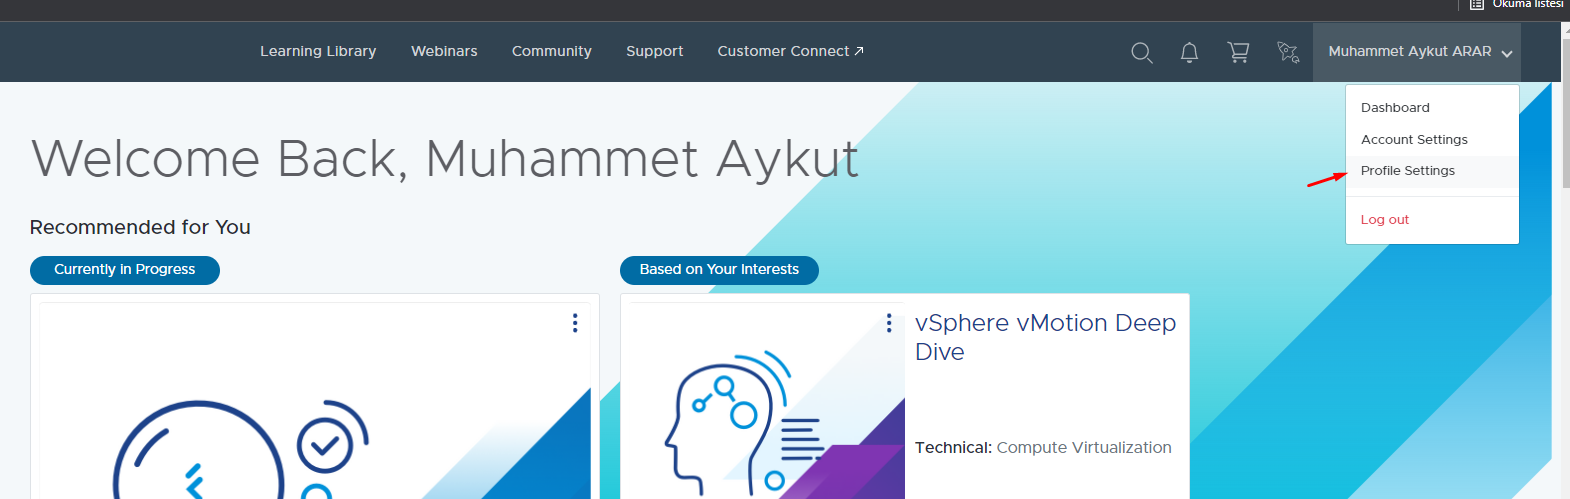Open the vSphere vMotion Deep Dive title

click(x=1045, y=337)
